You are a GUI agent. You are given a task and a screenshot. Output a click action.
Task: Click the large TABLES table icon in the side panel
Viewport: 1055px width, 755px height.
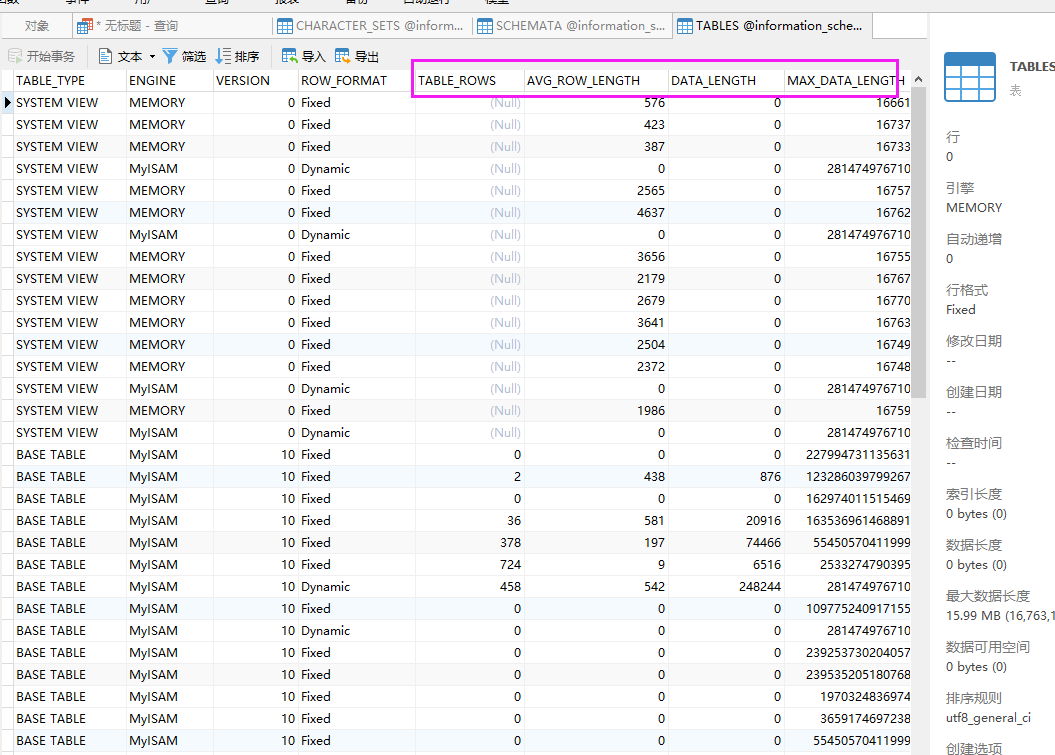[970, 77]
